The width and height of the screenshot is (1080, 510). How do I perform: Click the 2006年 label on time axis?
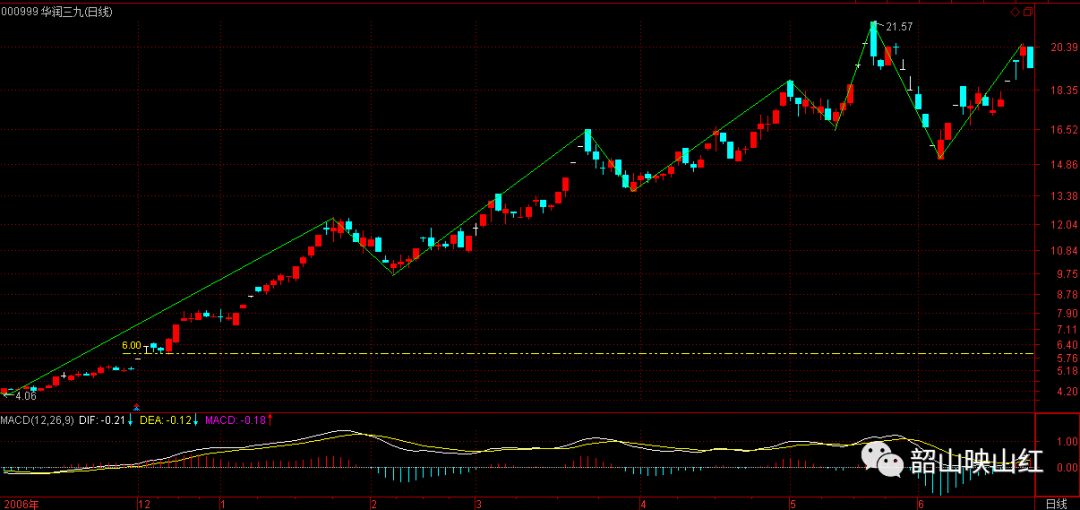[19, 504]
